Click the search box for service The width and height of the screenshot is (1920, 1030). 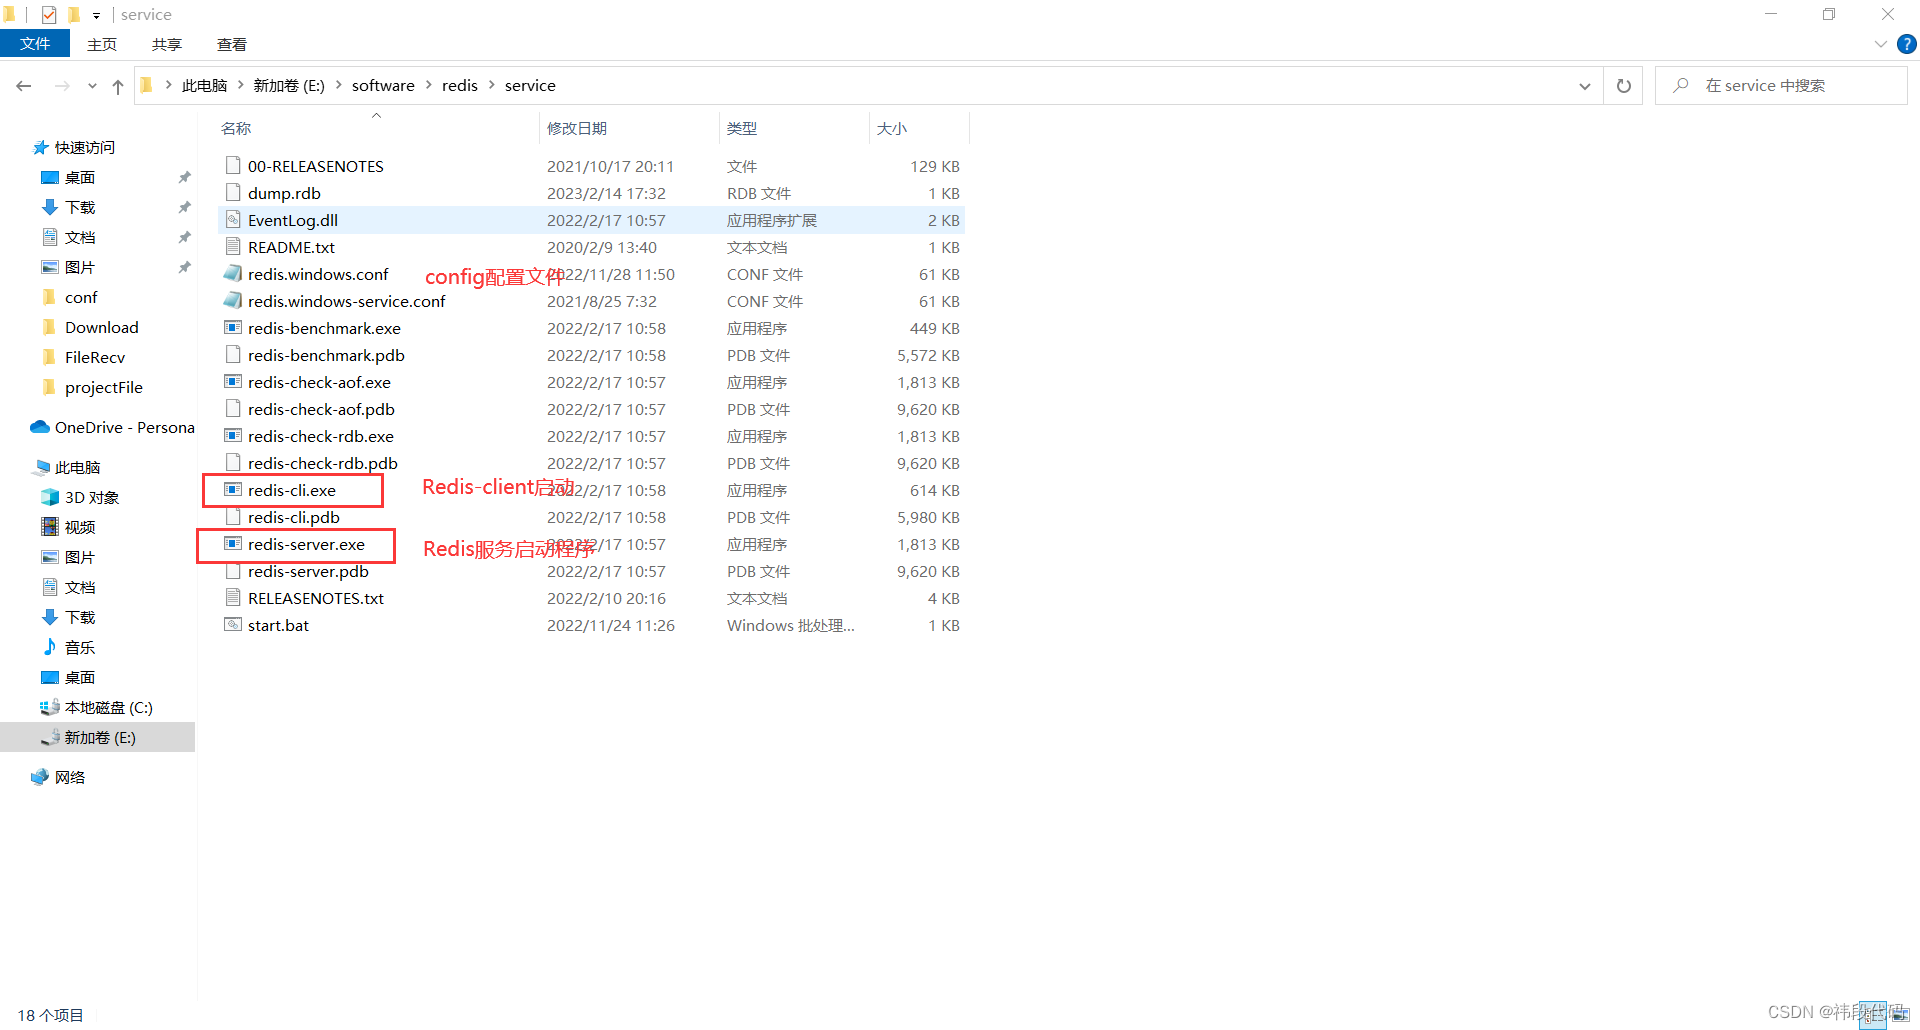coord(1781,86)
